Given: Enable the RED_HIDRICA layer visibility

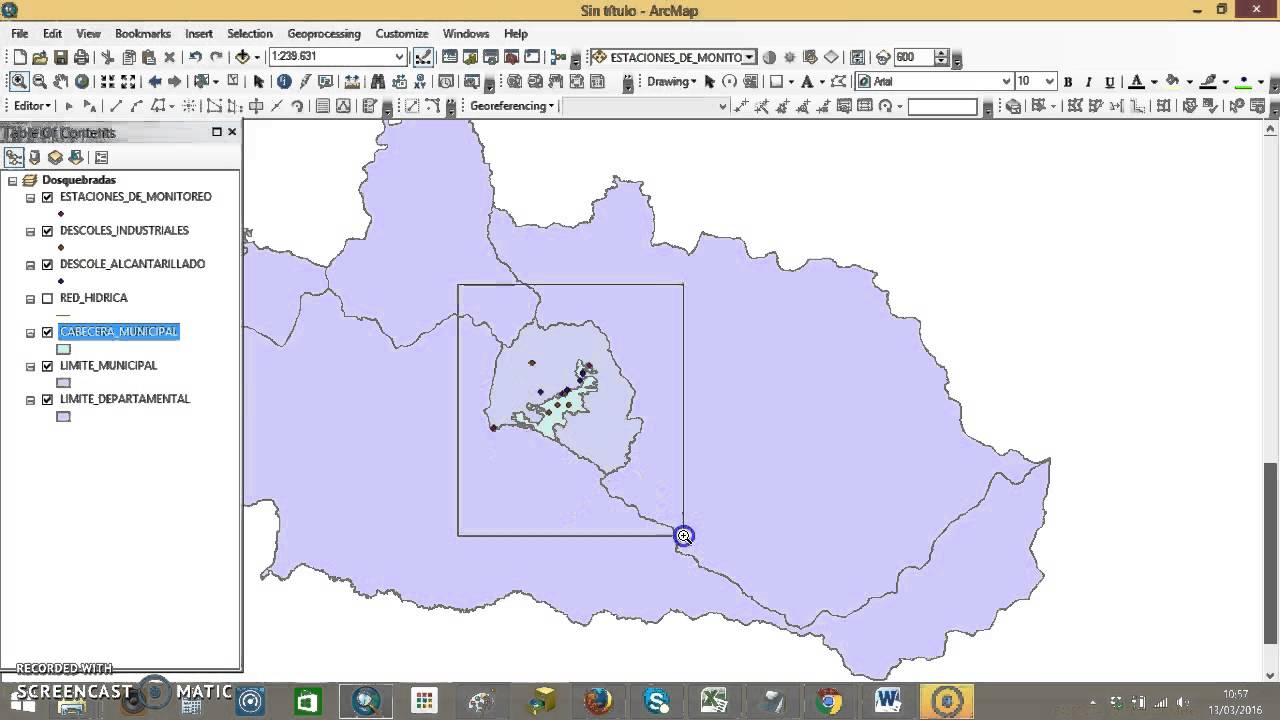Looking at the screenshot, I should 47,297.
